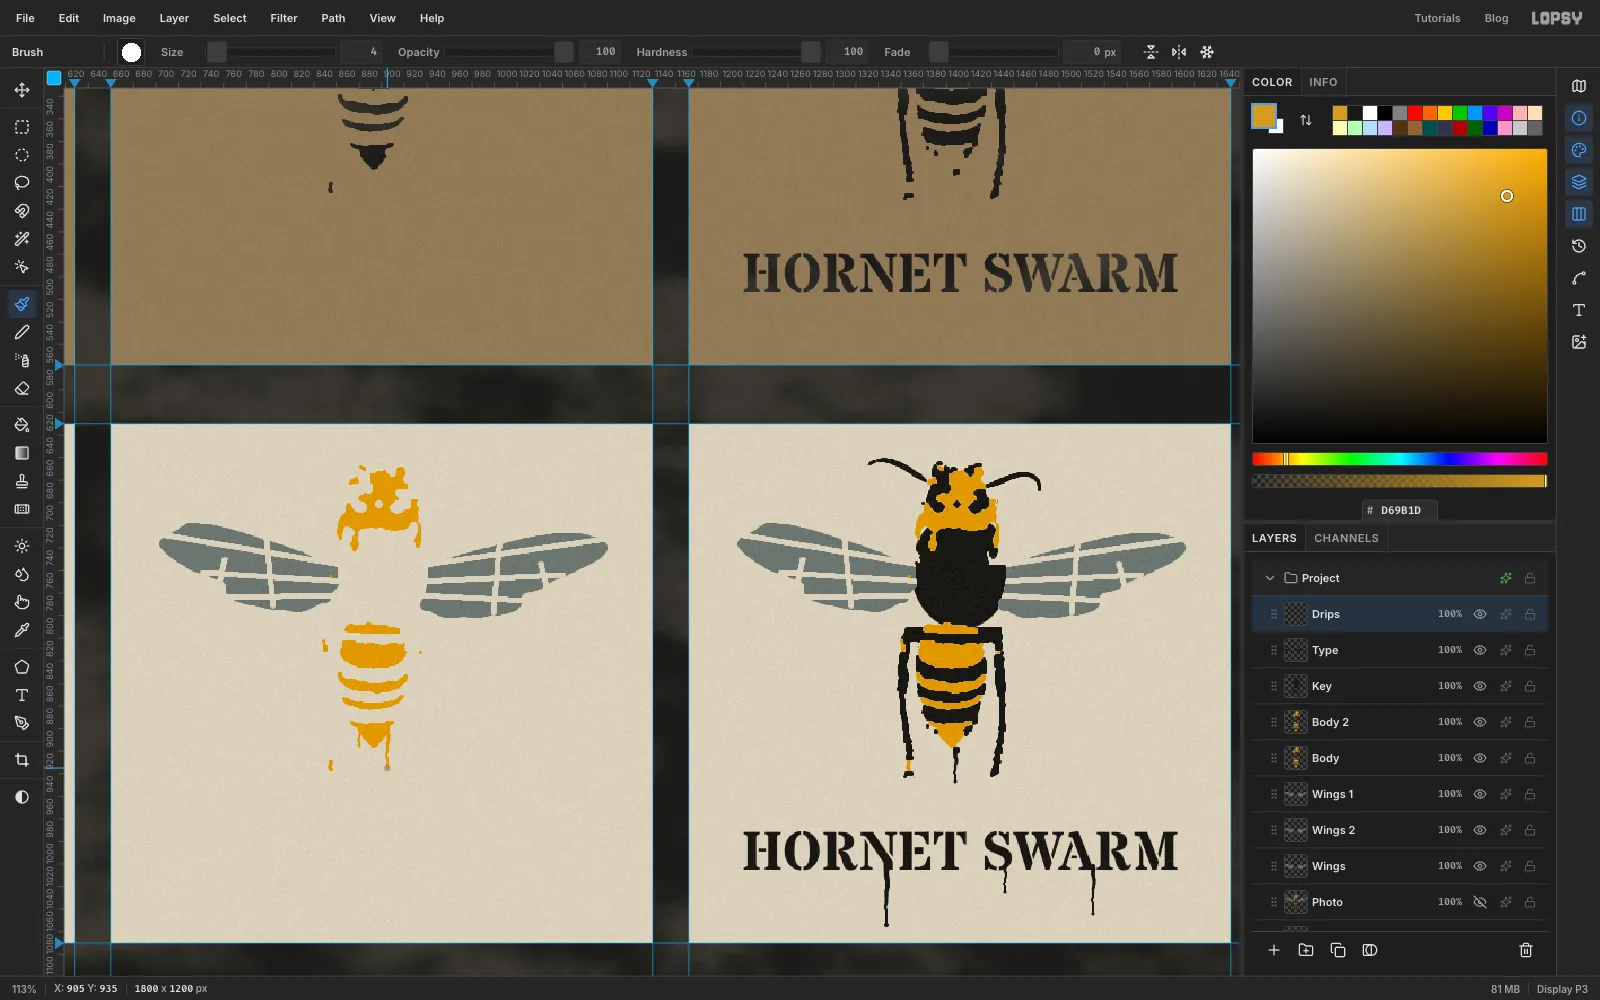Hide the Key layer

(x=1480, y=686)
